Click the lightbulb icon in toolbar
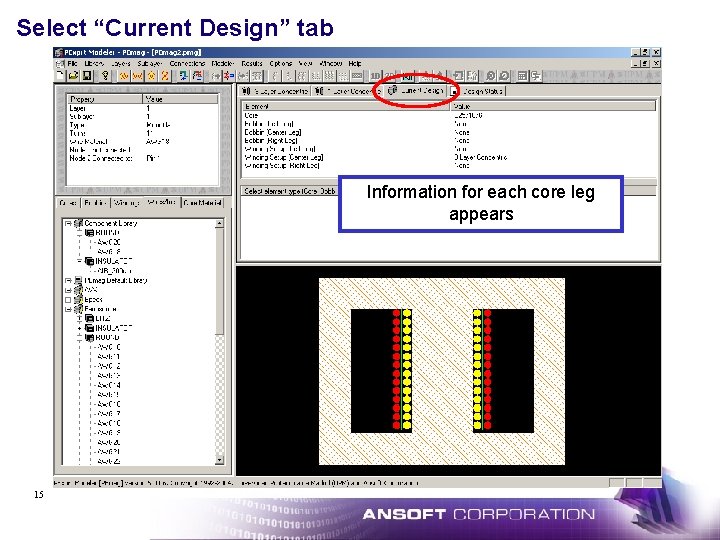Screen dimensions: 720x540 [x=105, y=75]
